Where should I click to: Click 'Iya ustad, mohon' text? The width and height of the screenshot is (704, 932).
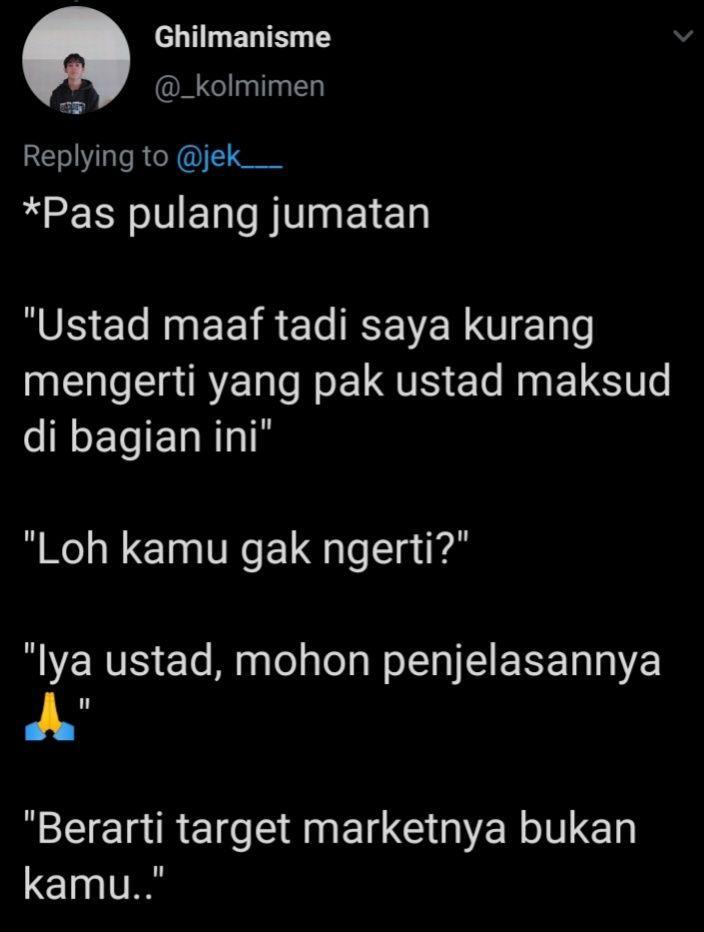point(197,662)
